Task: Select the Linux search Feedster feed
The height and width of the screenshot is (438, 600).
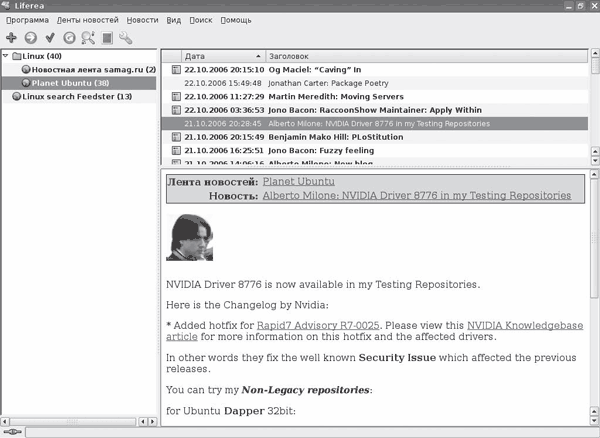Action: 77,97
